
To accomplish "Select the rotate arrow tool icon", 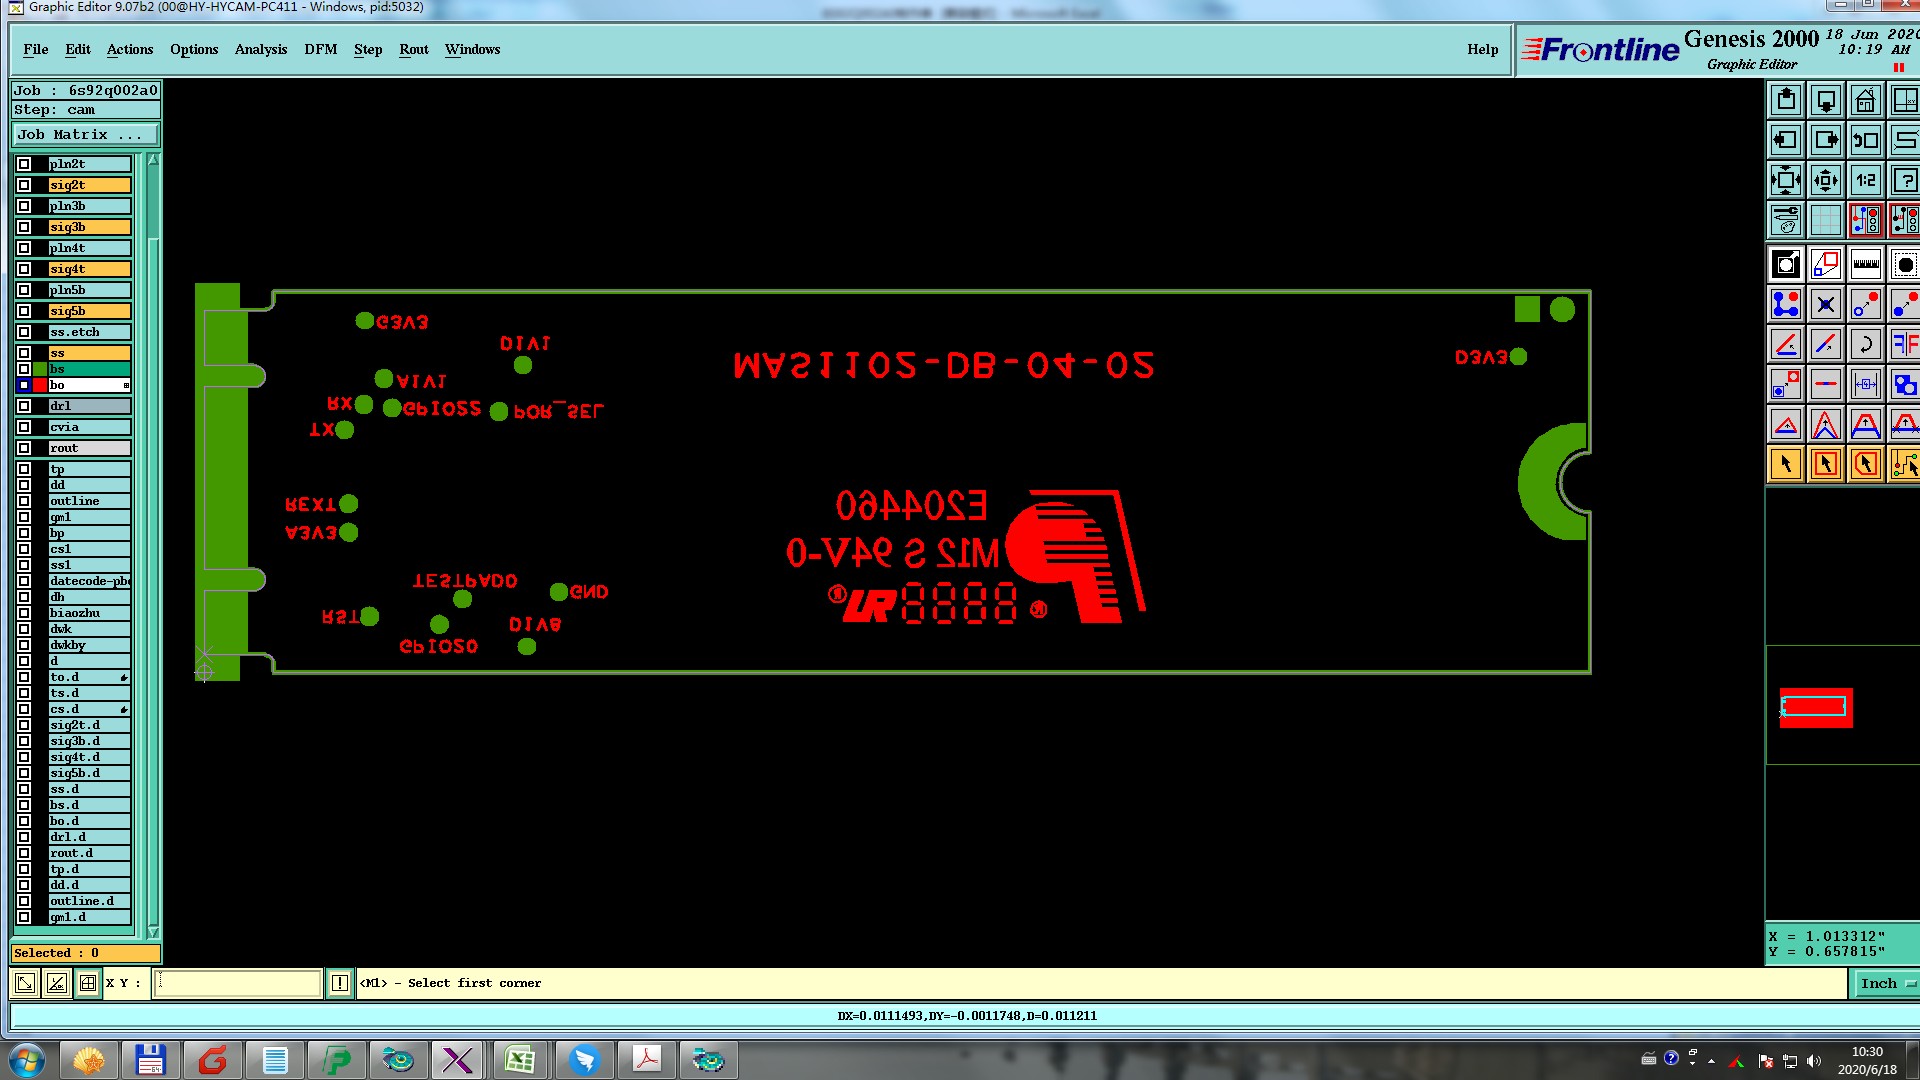I will [x=1865, y=344].
